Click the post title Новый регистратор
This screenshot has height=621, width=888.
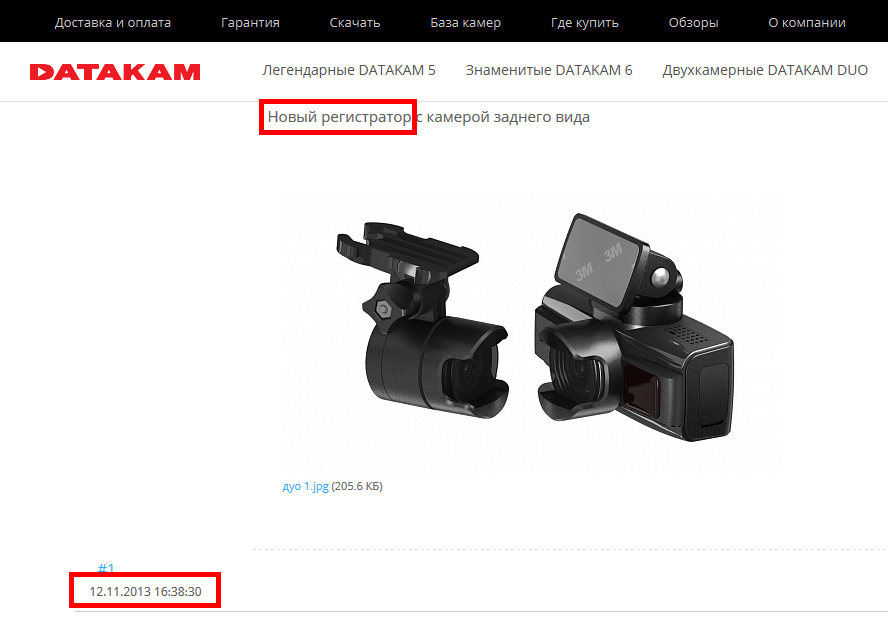coord(339,117)
